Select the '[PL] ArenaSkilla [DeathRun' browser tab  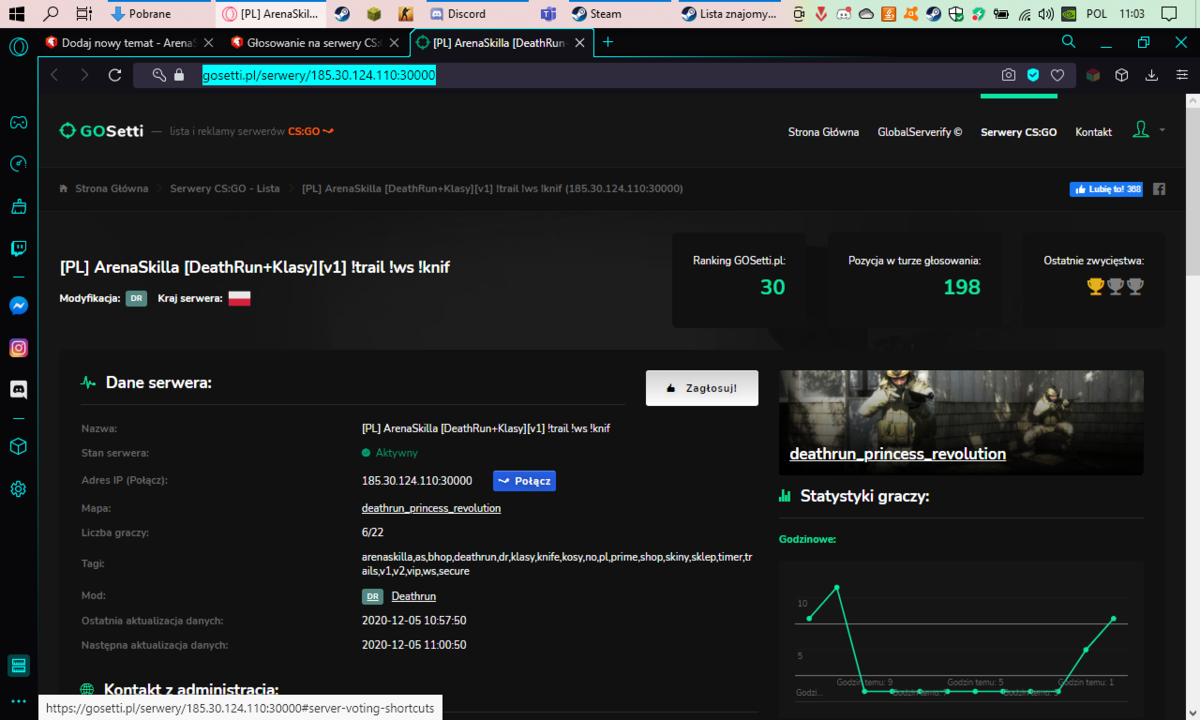pyautogui.click(x=502, y=42)
